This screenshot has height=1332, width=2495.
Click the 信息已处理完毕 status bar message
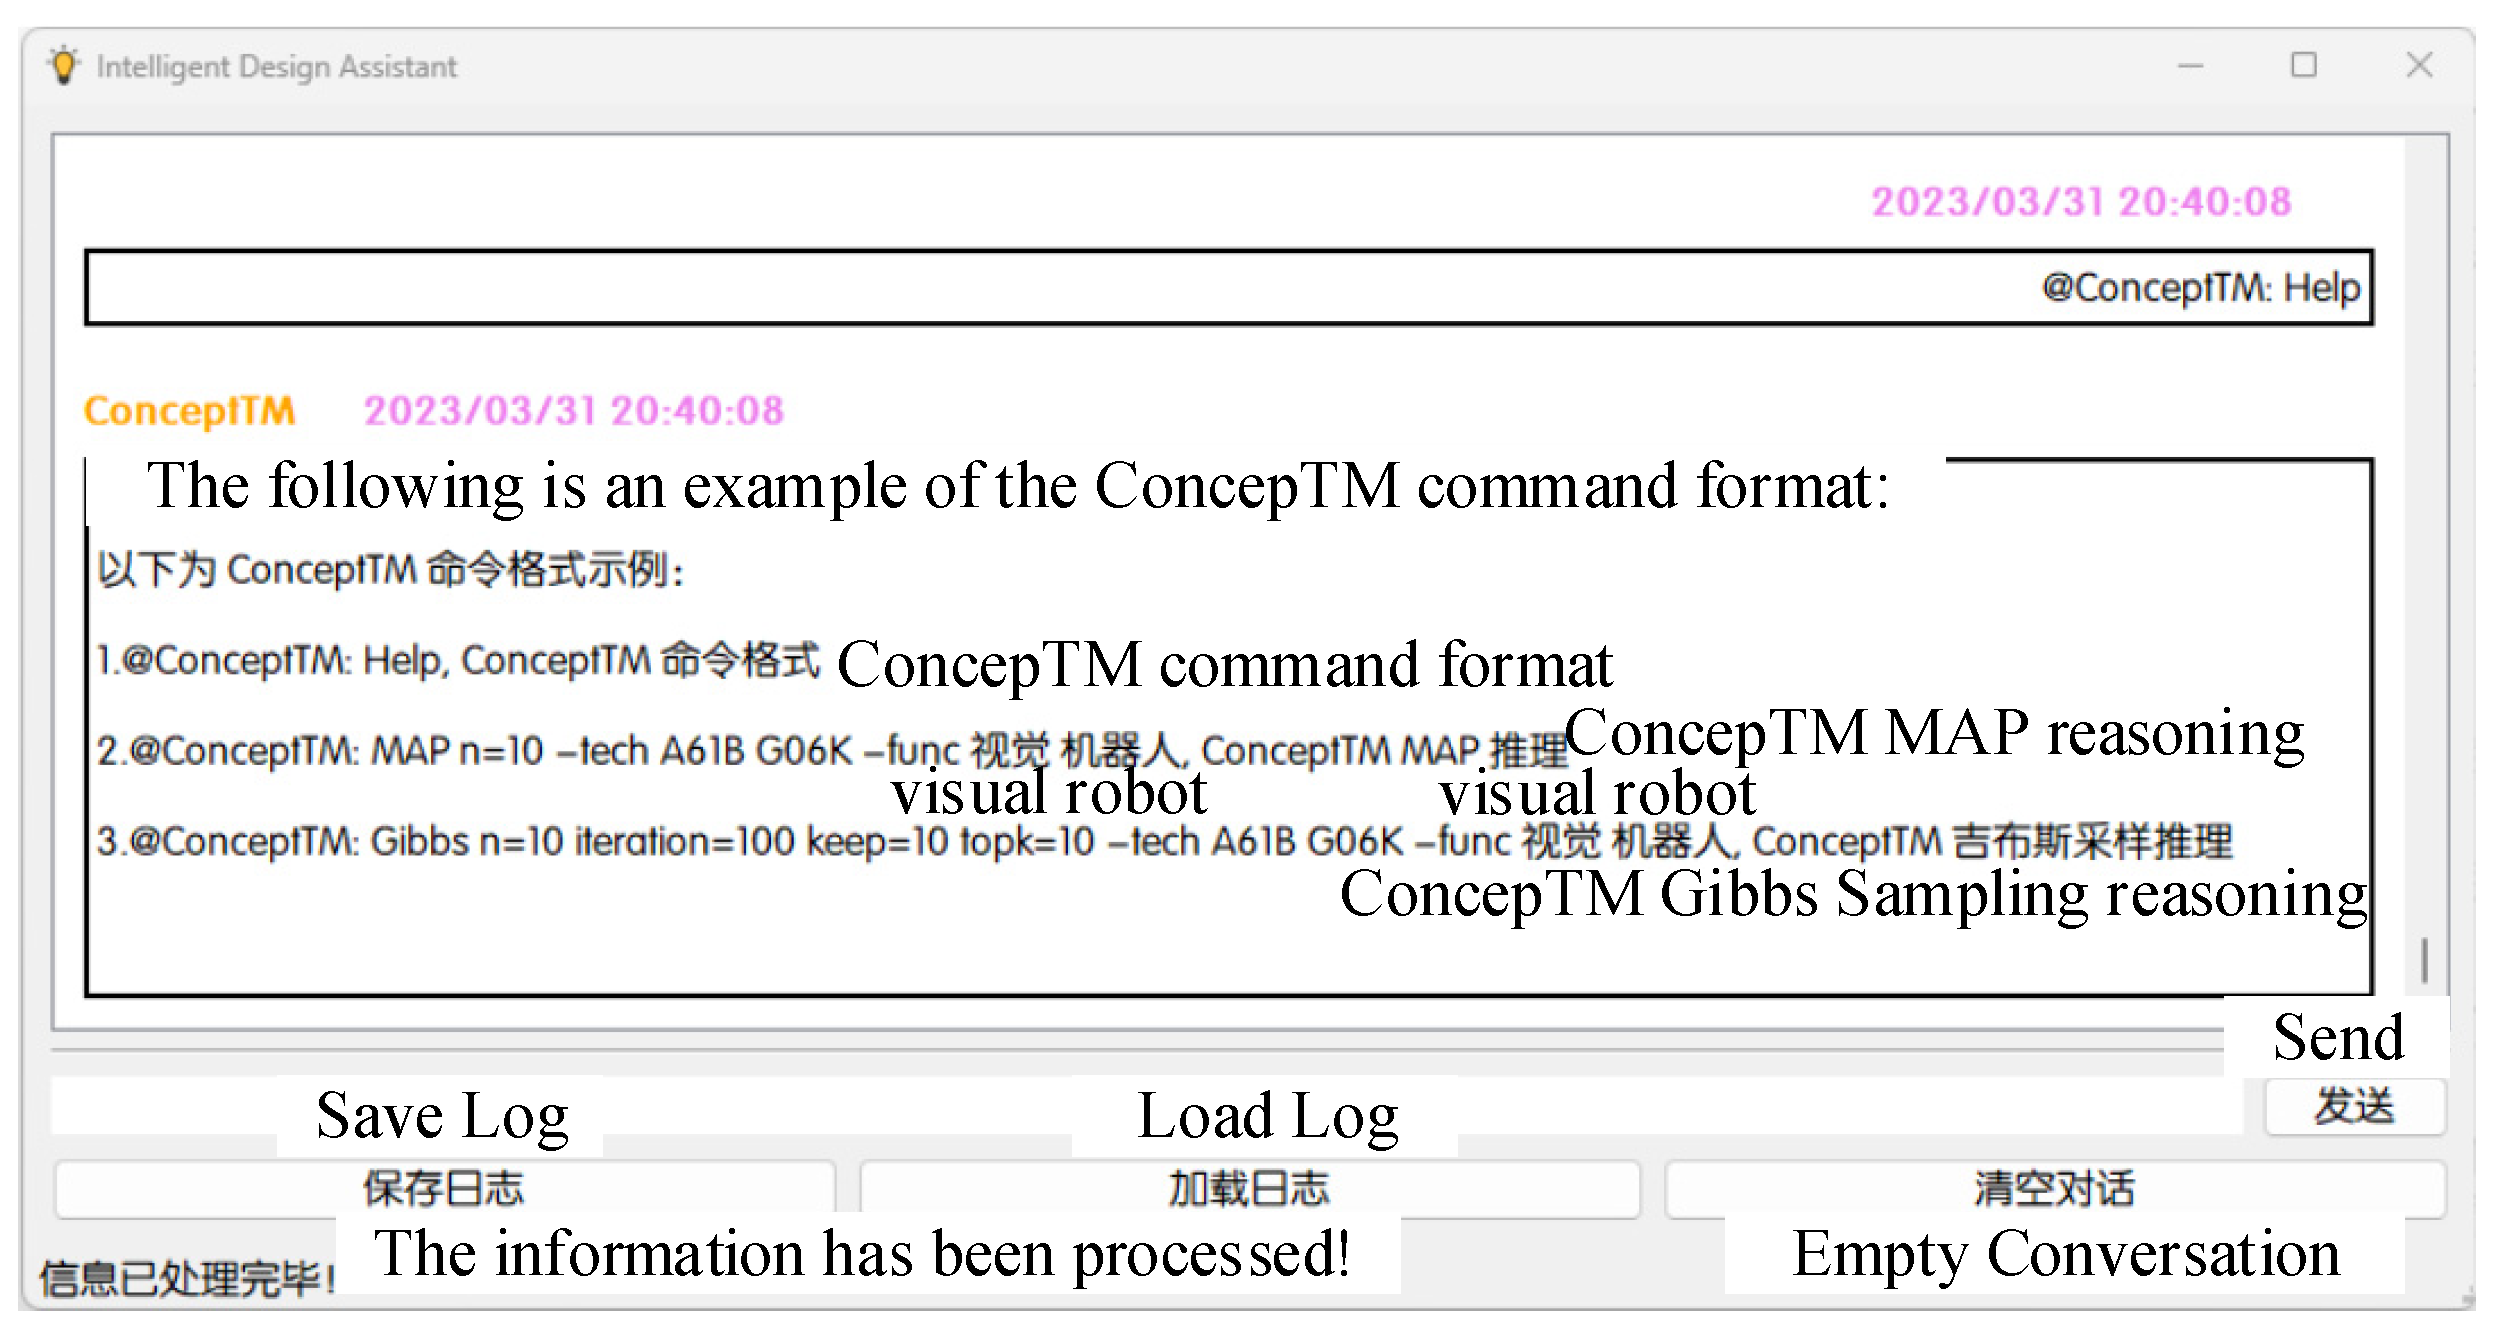tap(186, 1278)
